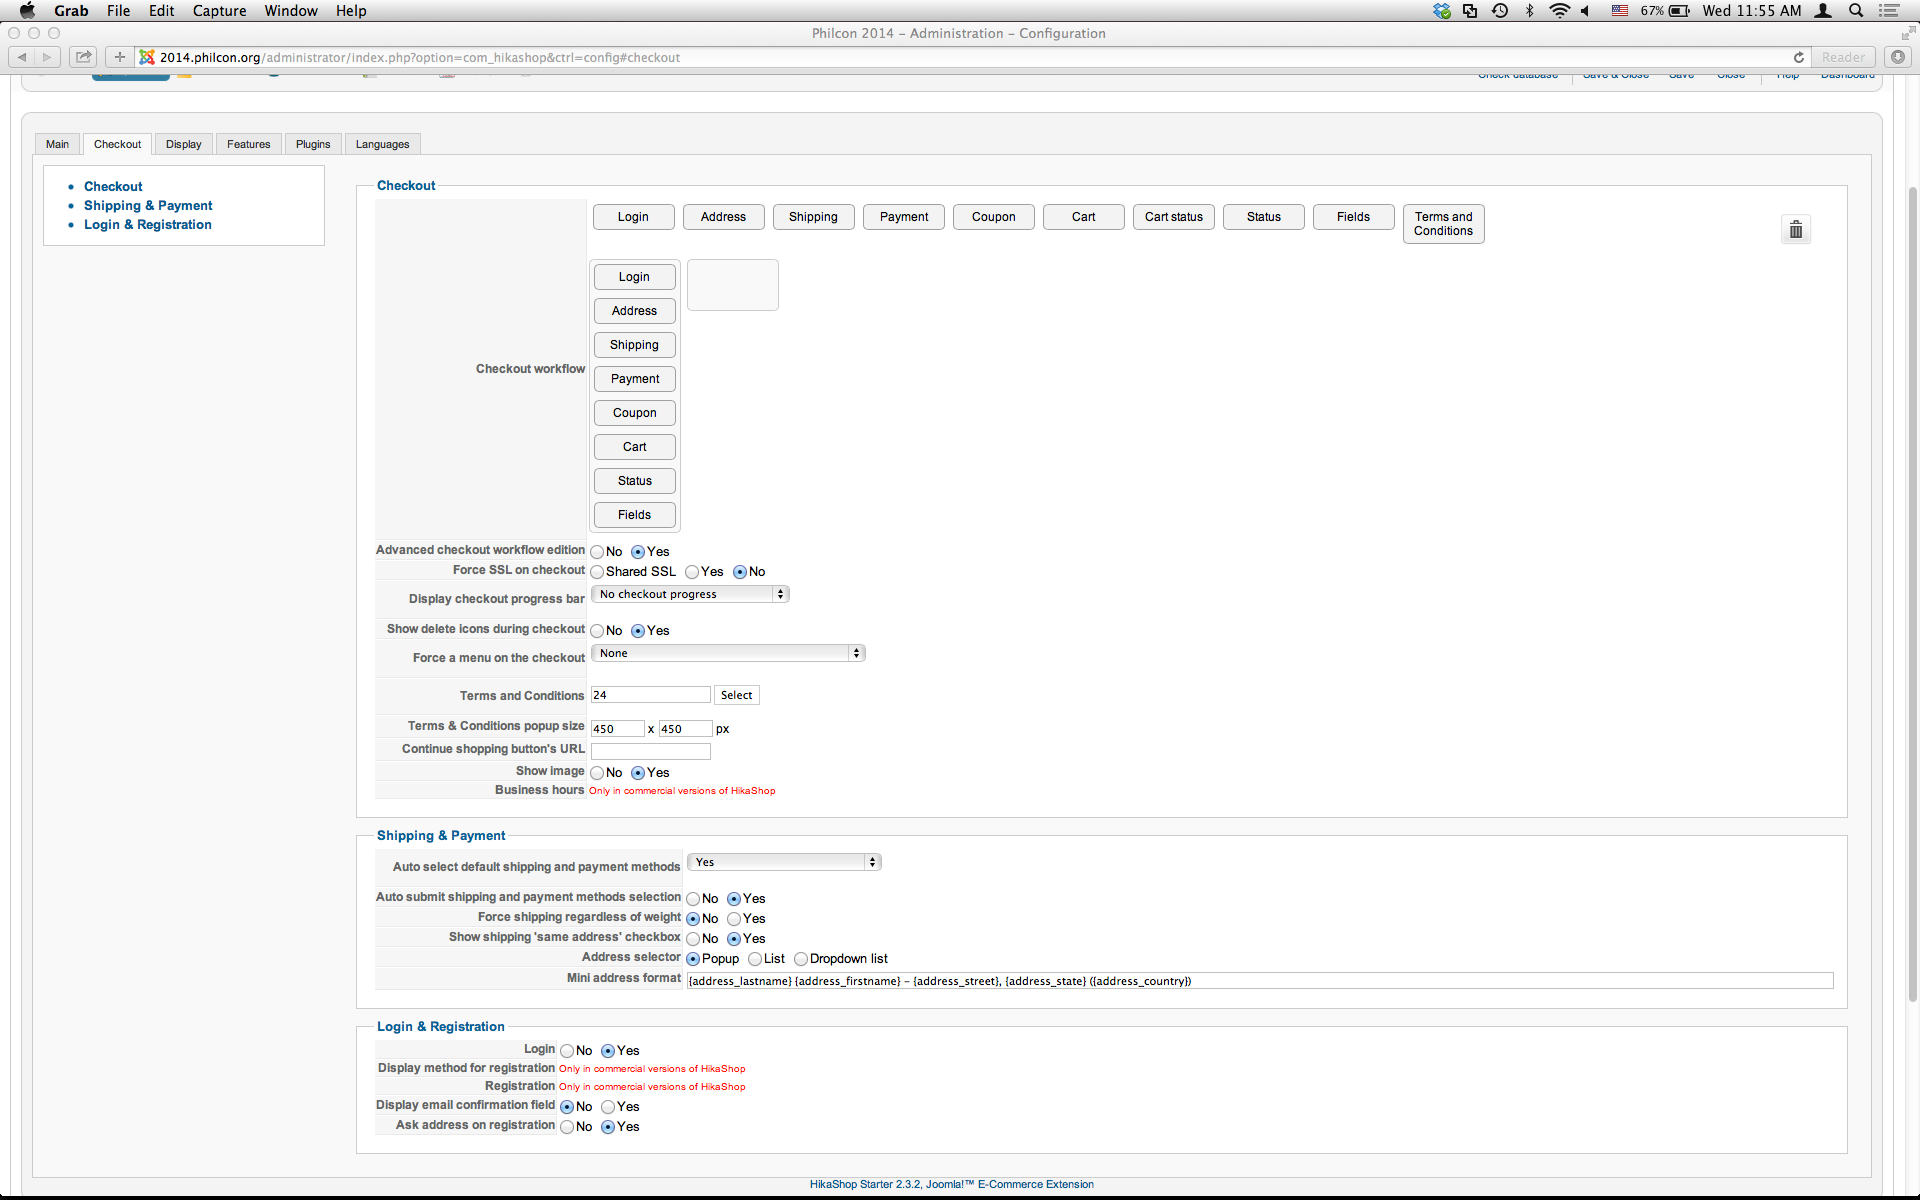The height and width of the screenshot is (1200, 1920).
Task: Click the Safari share icon
Action: (x=84, y=57)
